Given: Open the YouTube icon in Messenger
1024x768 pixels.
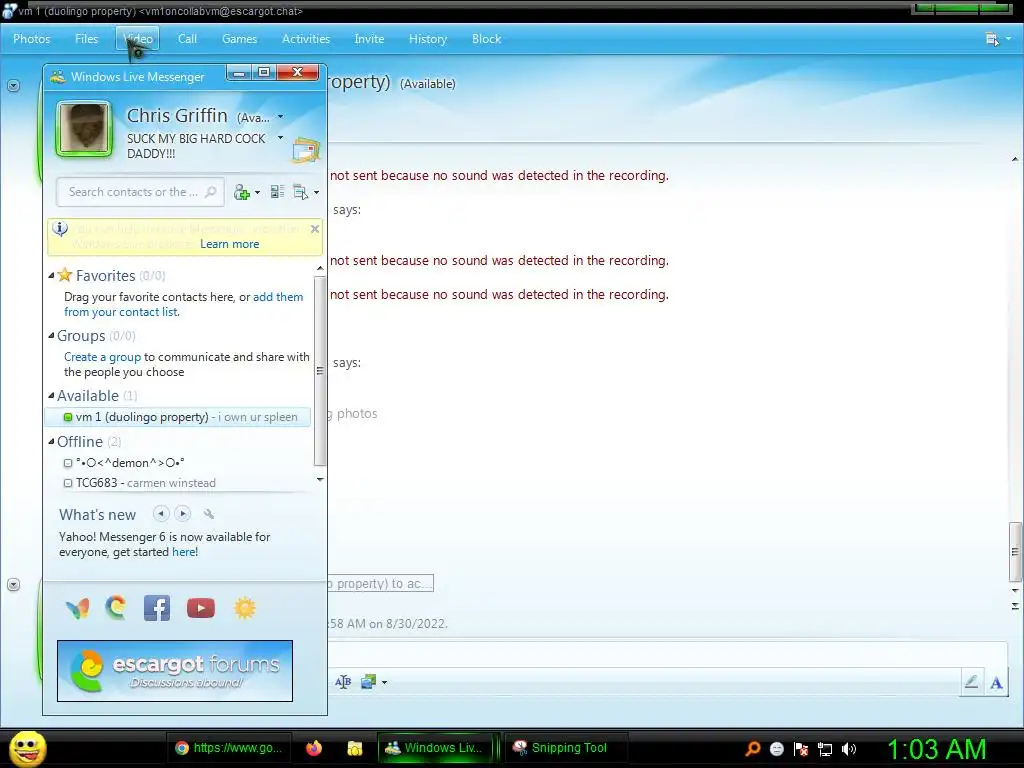Looking at the screenshot, I should click(x=200, y=608).
